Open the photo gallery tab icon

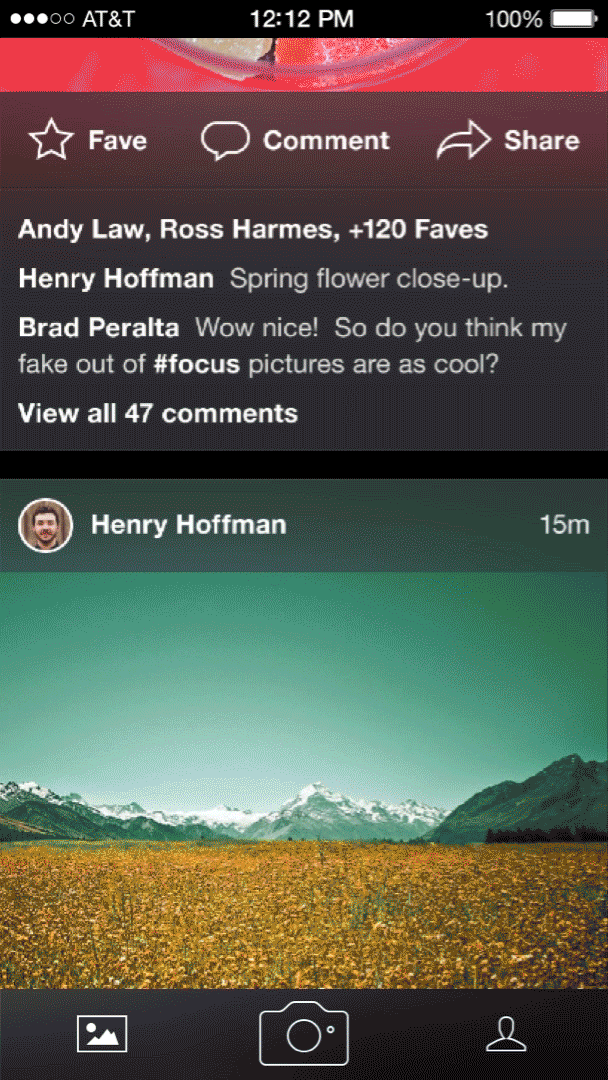click(102, 1033)
